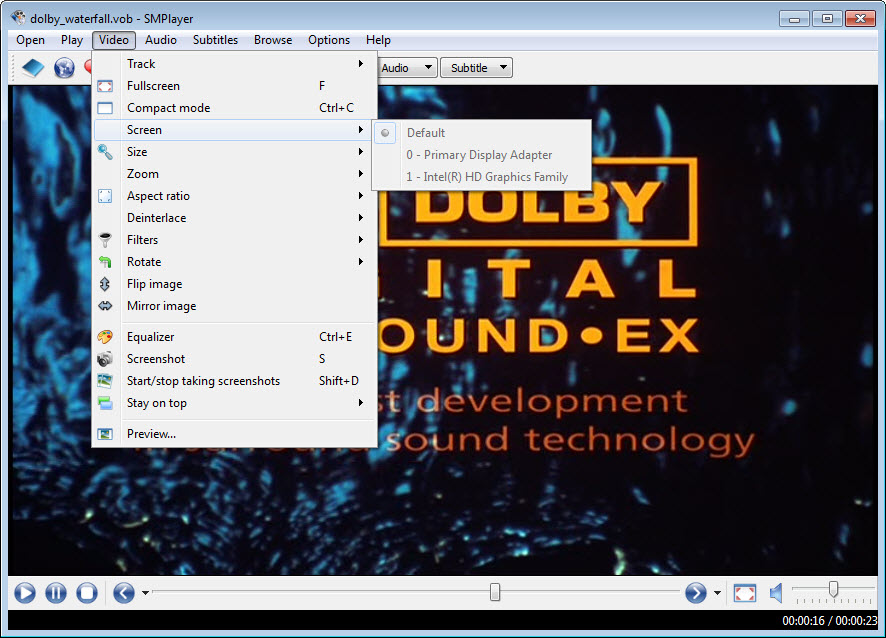Click the volume slider handle
This screenshot has height=638, width=886.
click(833, 589)
